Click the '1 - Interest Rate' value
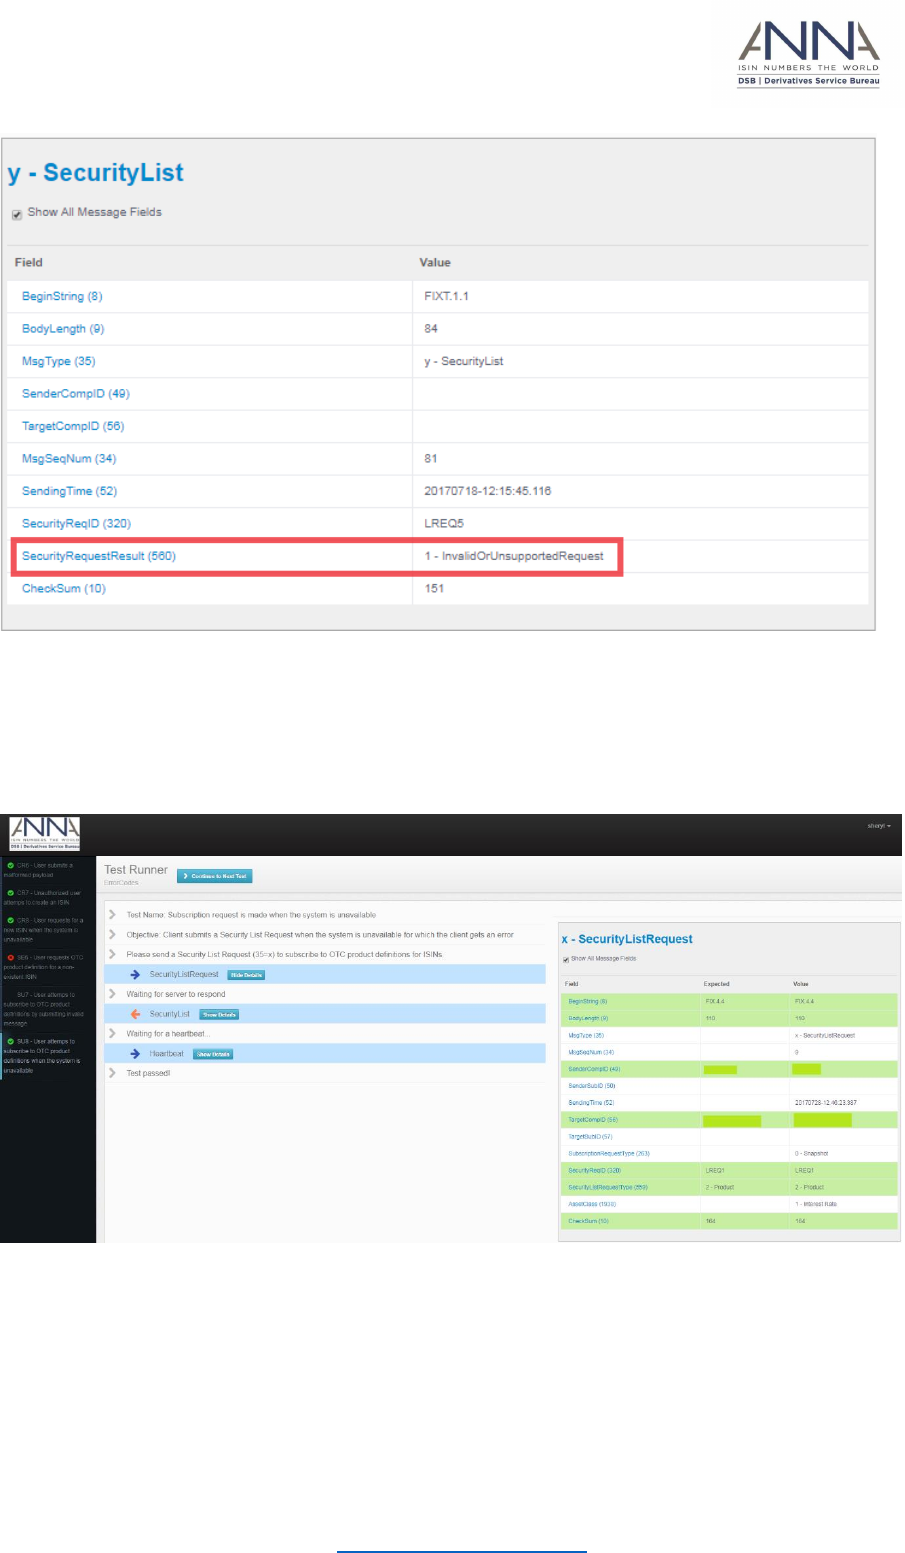 (x=816, y=1204)
